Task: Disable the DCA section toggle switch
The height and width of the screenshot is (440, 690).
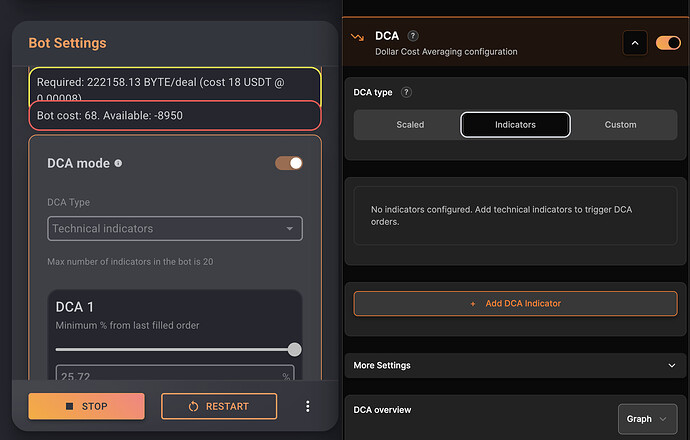Action: (668, 43)
